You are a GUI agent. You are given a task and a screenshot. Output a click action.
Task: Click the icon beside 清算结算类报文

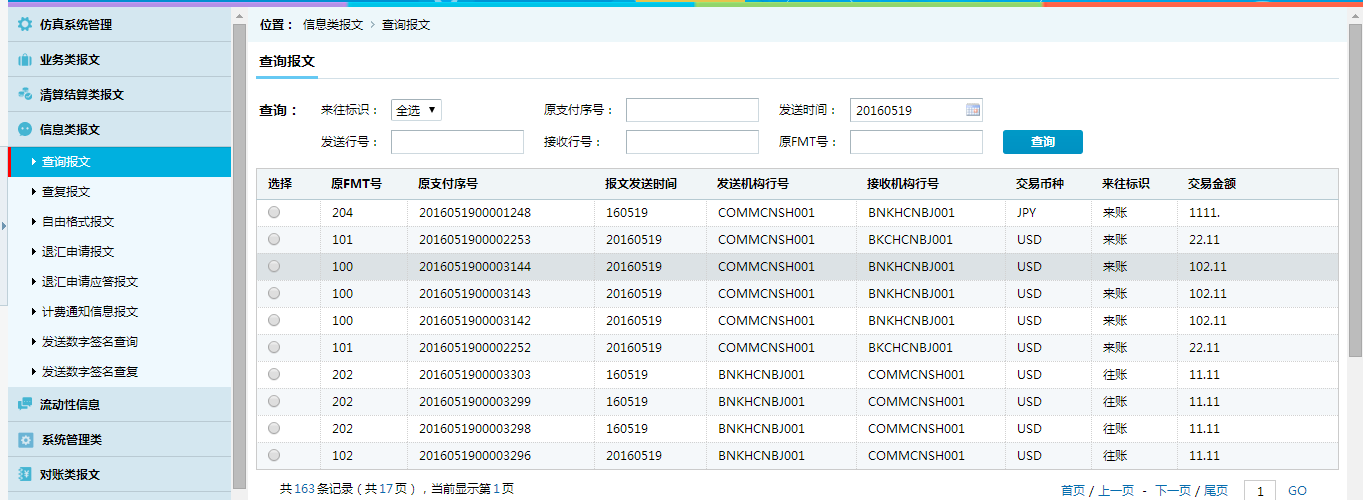pos(25,94)
